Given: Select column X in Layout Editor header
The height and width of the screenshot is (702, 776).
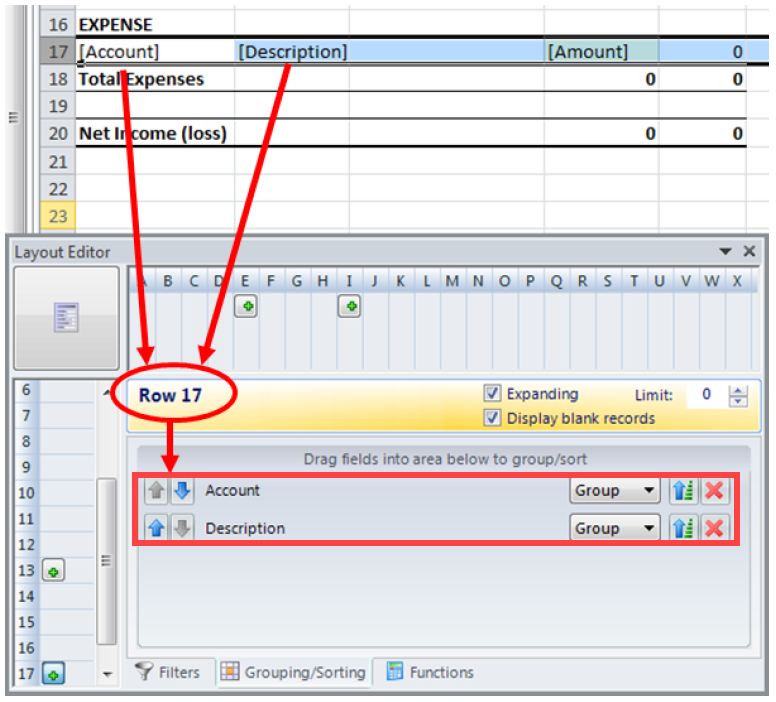Looking at the screenshot, I should [x=737, y=281].
